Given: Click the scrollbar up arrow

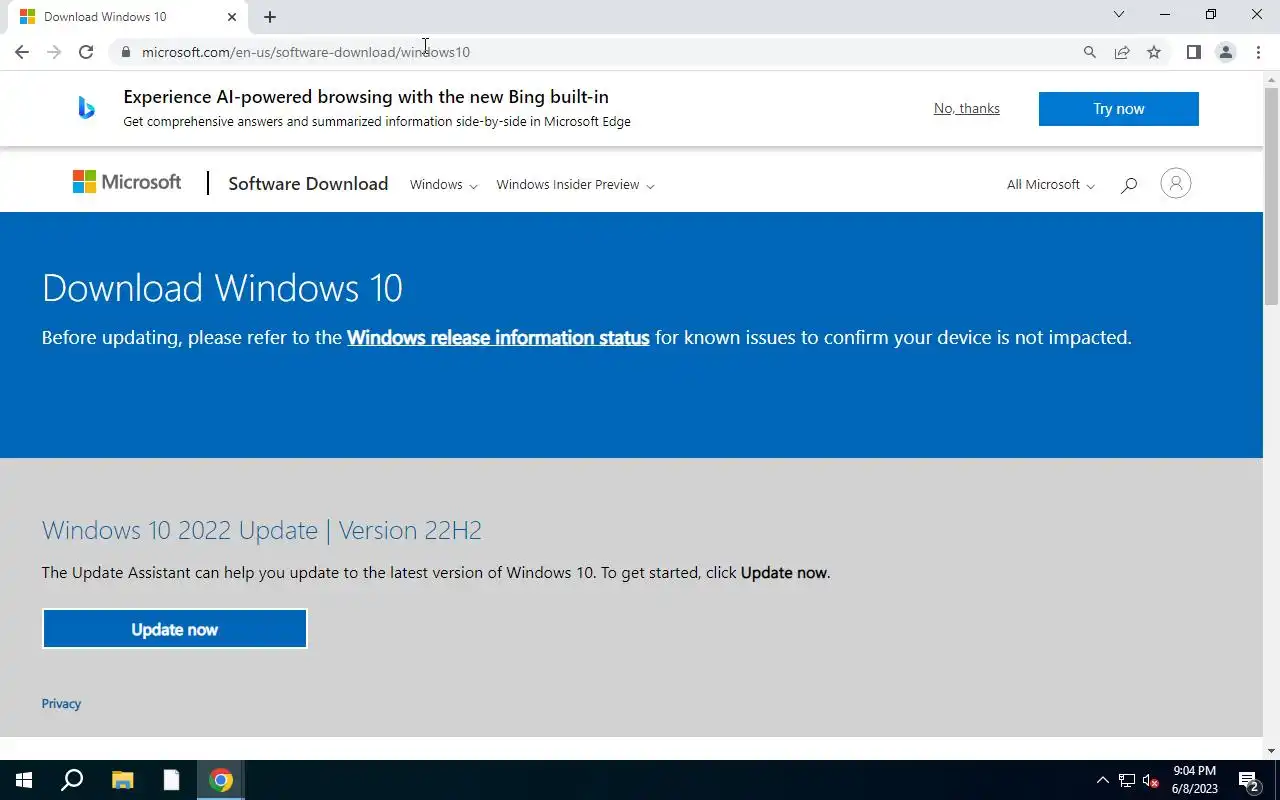Looking at the screenshot, I should 1271,78.
